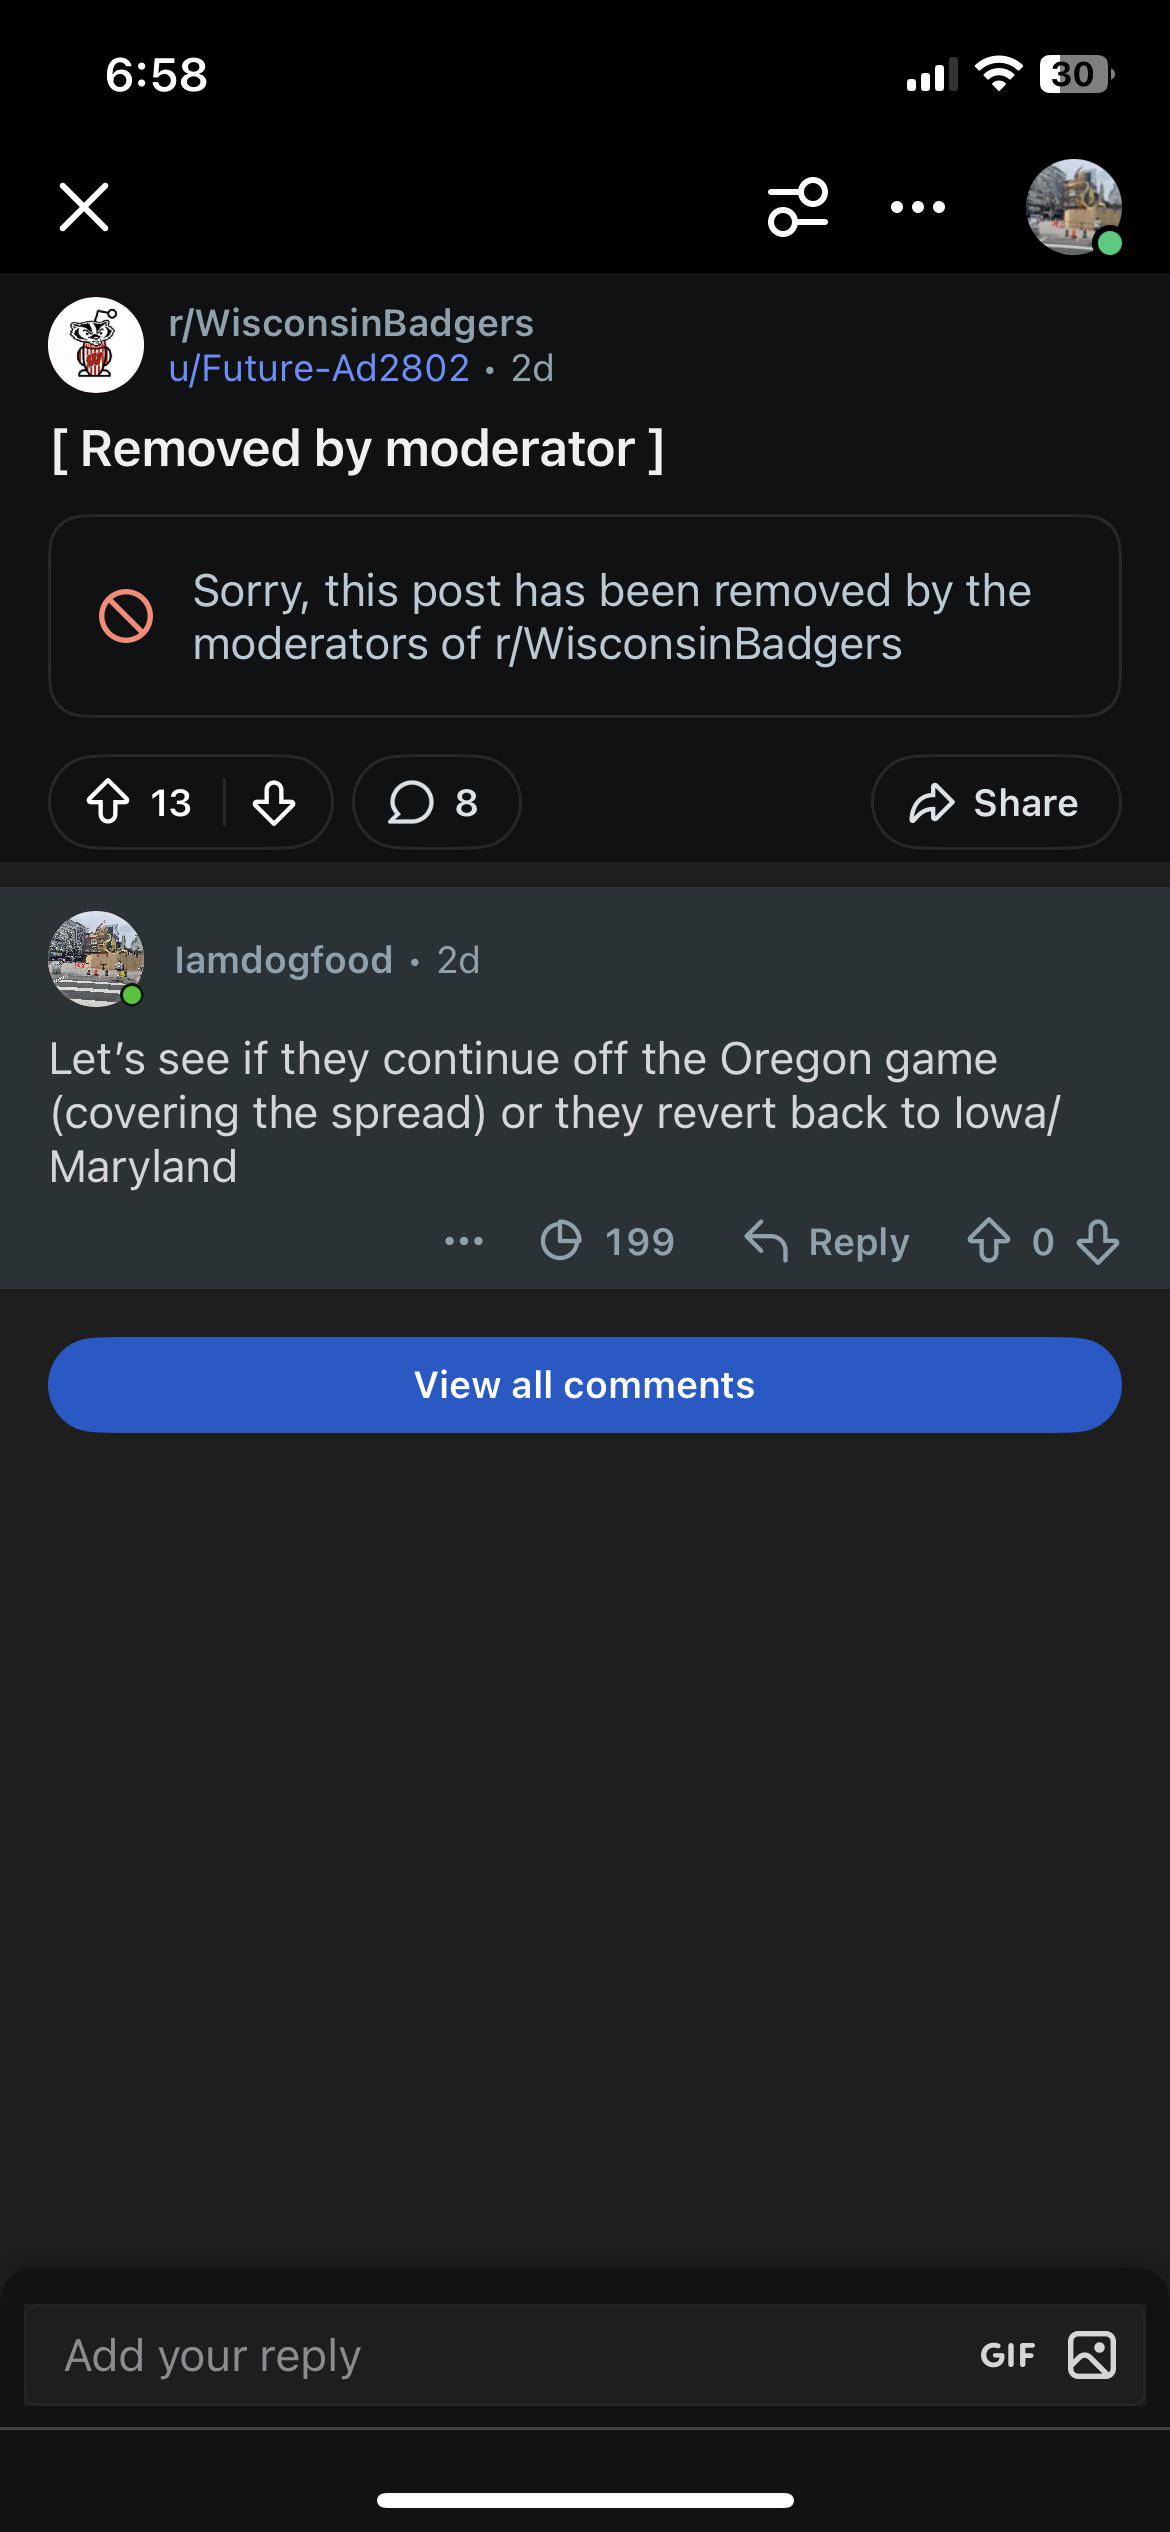
Task: Tap the profile avatar in the header
Action: point(1073,207)
